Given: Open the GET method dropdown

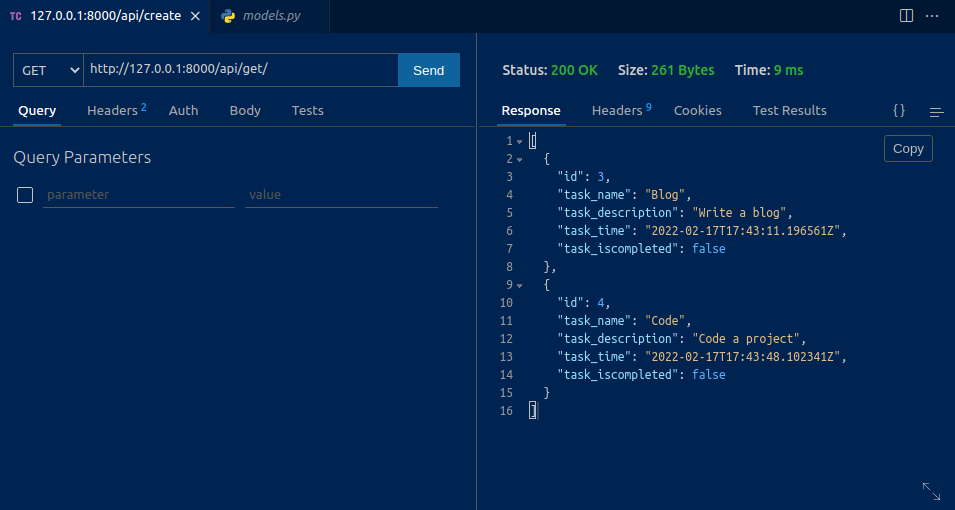Looking at the screenshot, I should [48, 70].
